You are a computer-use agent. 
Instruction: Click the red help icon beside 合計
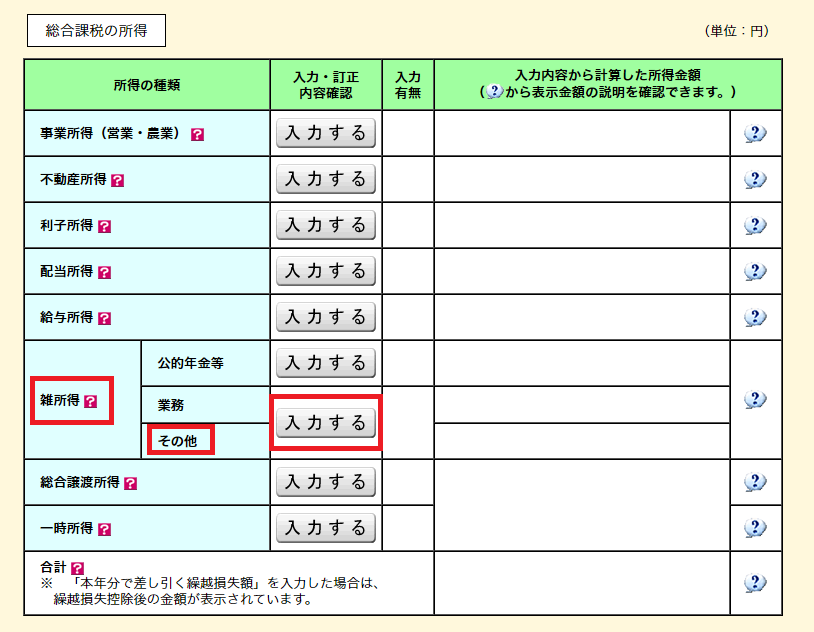78,568
